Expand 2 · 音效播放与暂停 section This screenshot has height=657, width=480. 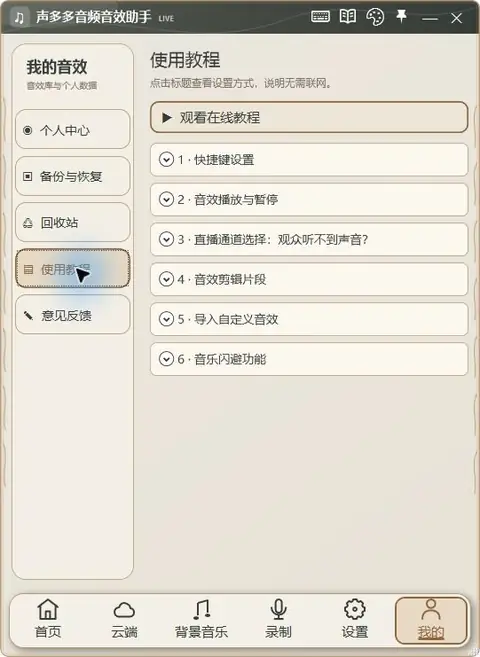(309, 199)
